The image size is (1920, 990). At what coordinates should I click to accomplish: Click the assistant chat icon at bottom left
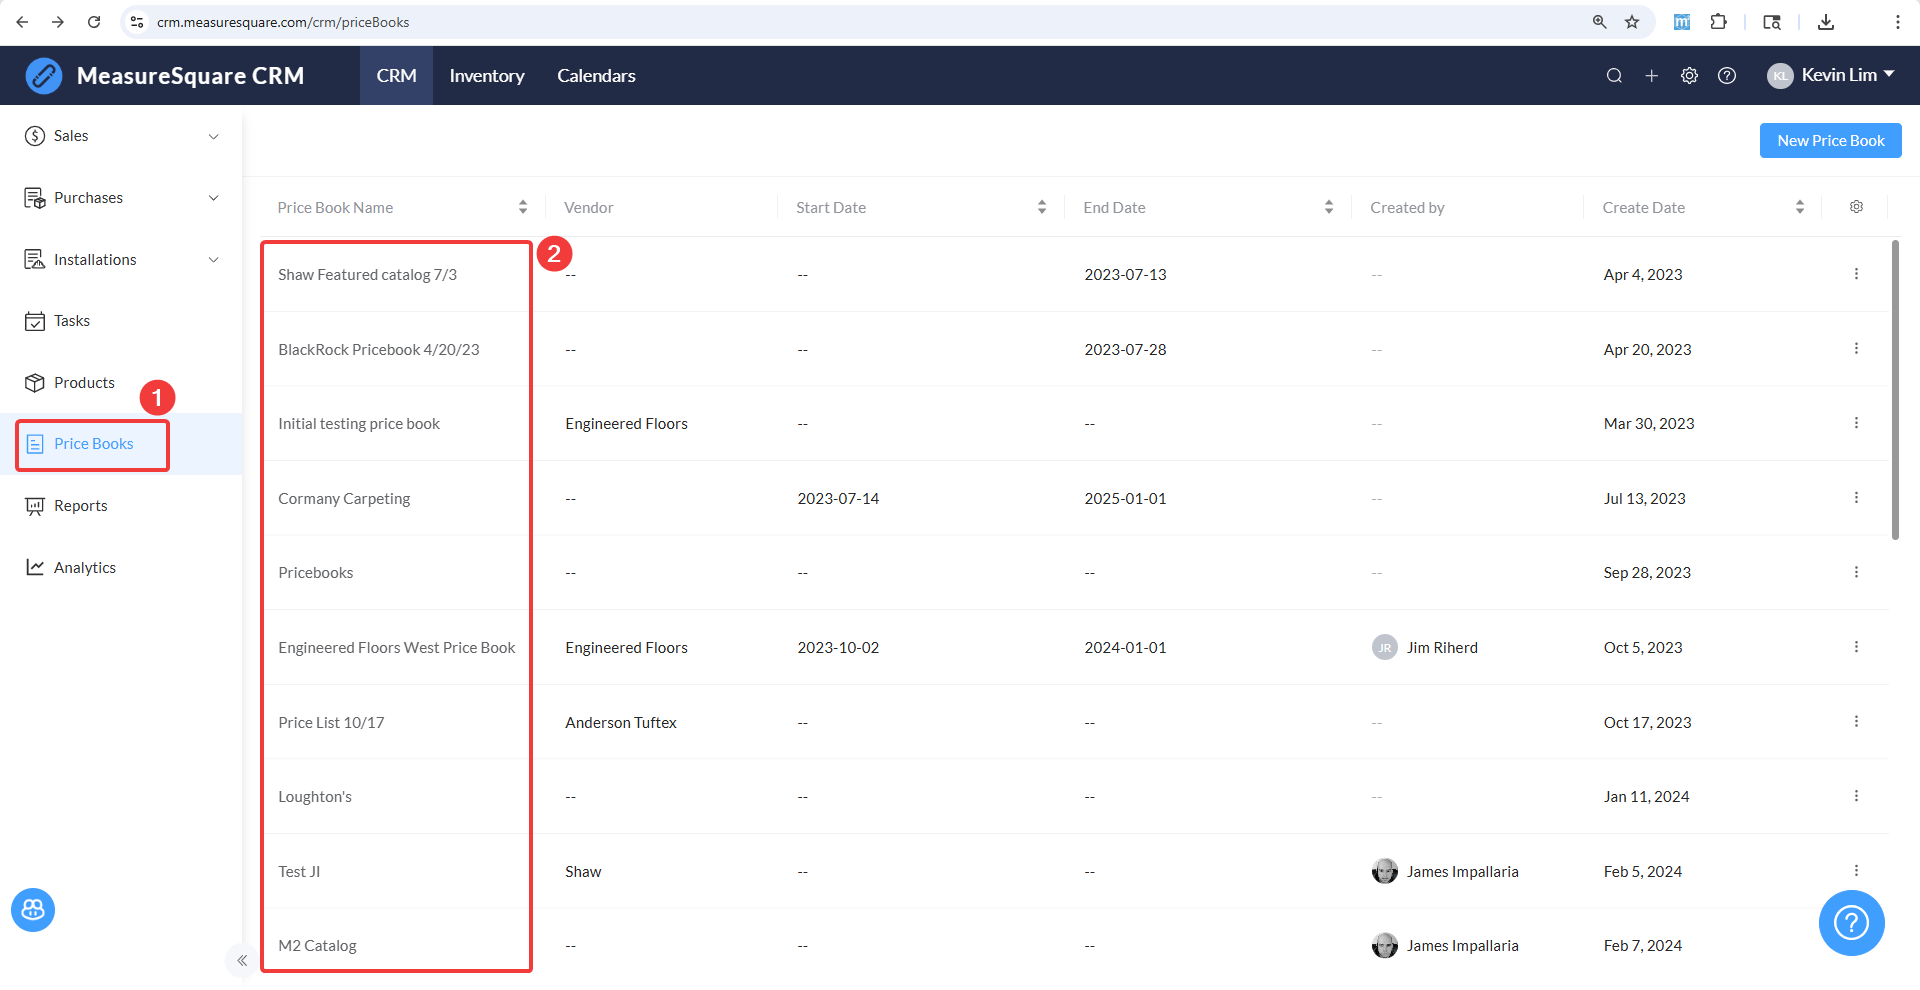[x=33, y=910]
